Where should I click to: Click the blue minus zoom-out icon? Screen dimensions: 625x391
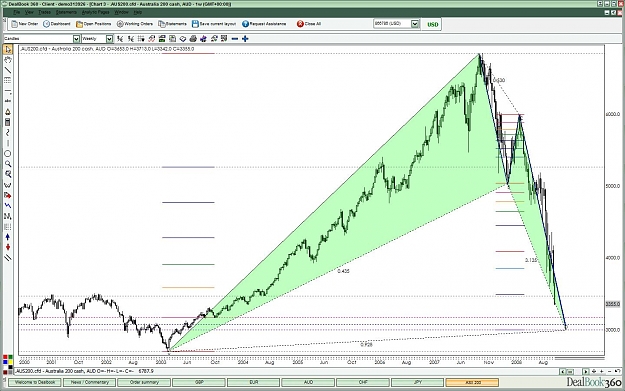235,39
